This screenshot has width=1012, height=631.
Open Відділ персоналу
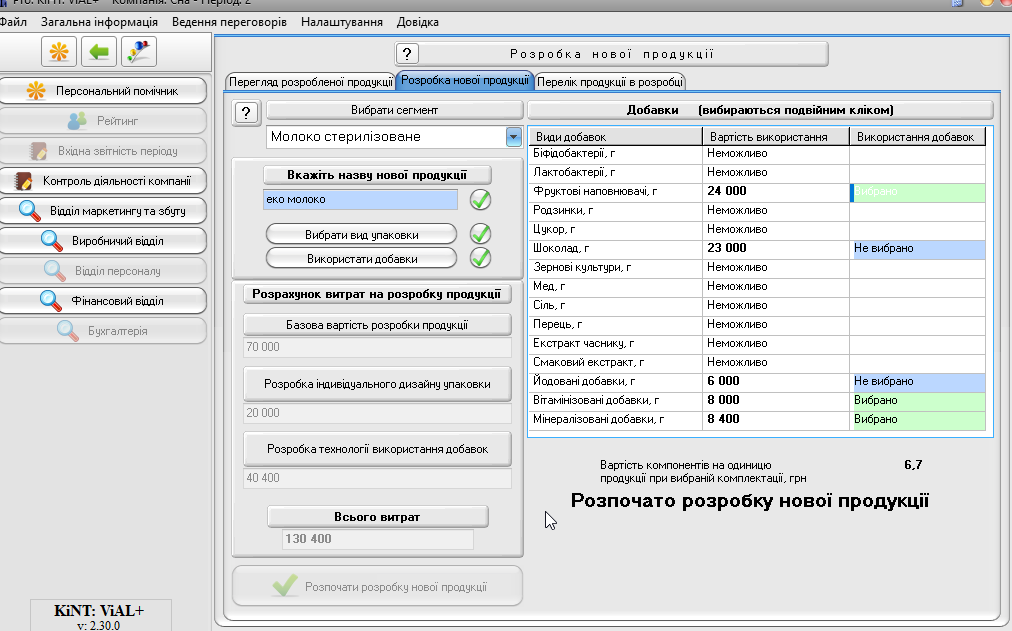coord(104,271)
